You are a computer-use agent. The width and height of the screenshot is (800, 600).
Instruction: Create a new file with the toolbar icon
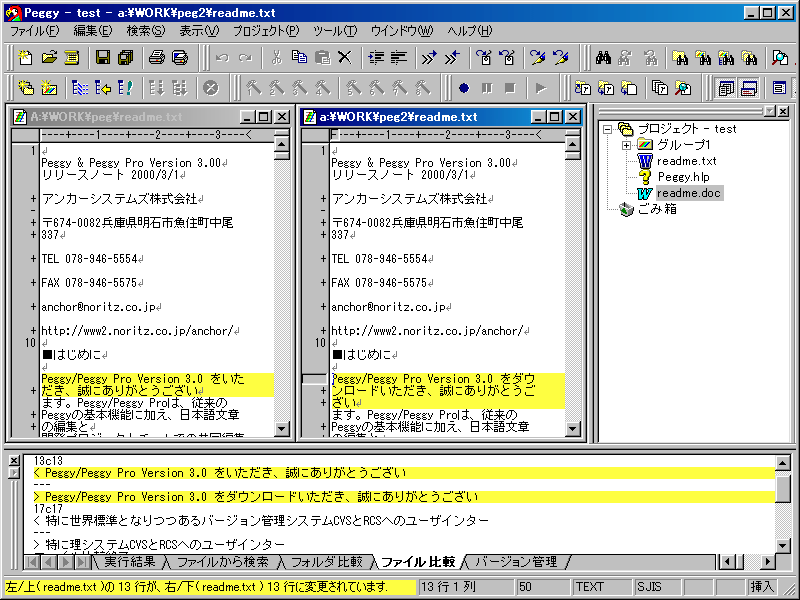[x=24, y=58]
